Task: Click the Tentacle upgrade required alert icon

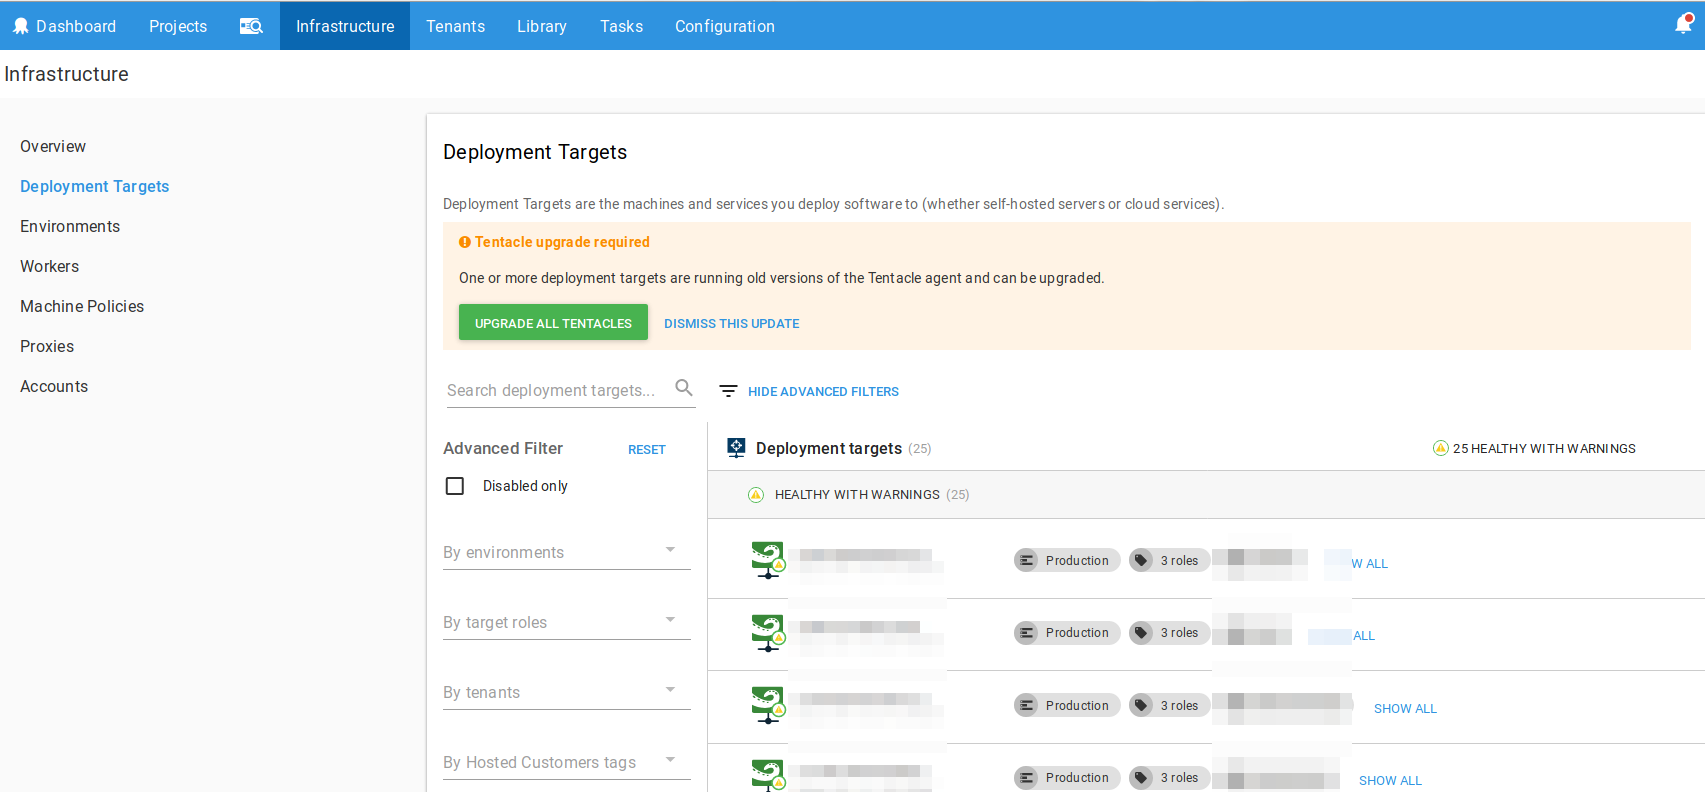Action: 465,242
